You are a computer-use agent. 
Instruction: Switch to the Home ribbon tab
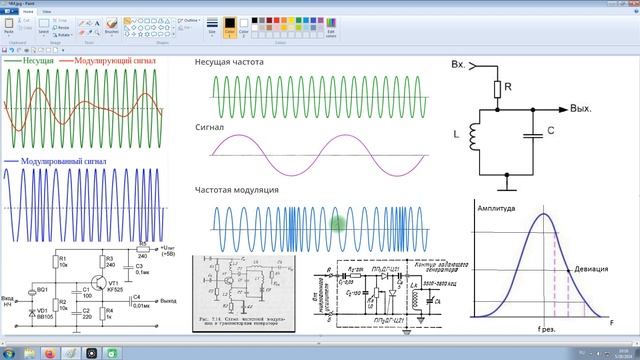click(28, 11)
